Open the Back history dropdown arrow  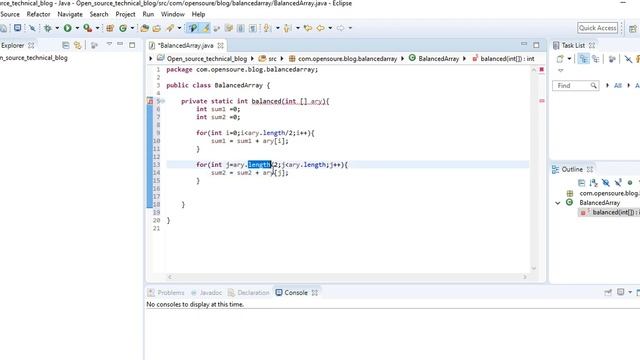point(330,28)
